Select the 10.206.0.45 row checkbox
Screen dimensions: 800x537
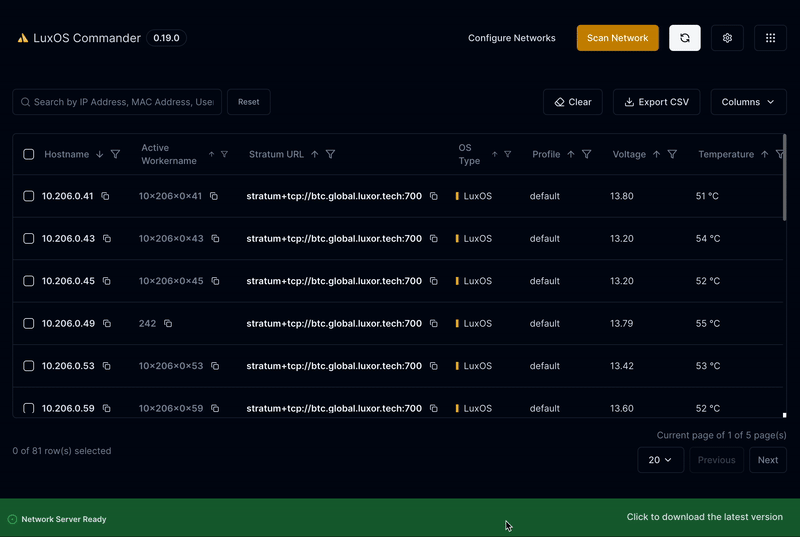[x=29, y=281]
